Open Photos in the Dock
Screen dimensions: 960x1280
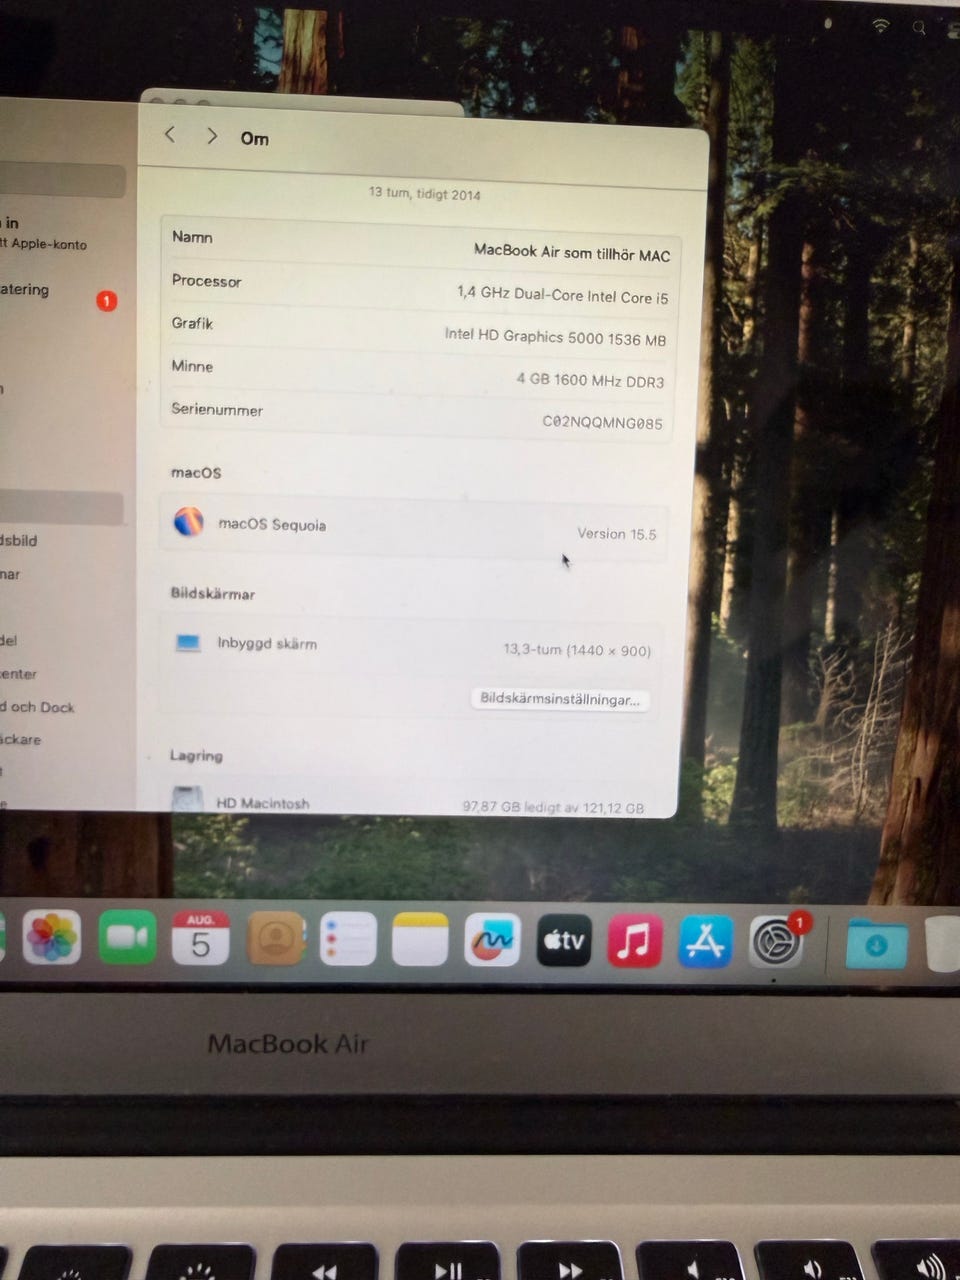(51, 938)
